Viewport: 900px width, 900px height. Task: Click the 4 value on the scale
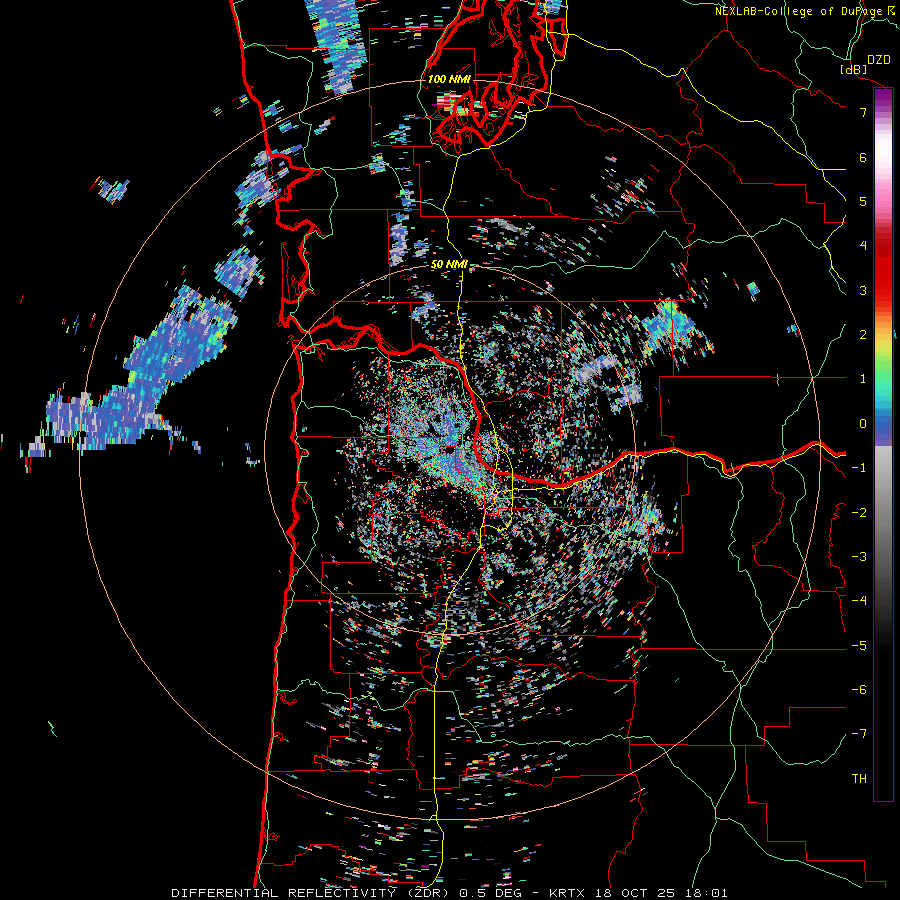coord(863,246)
